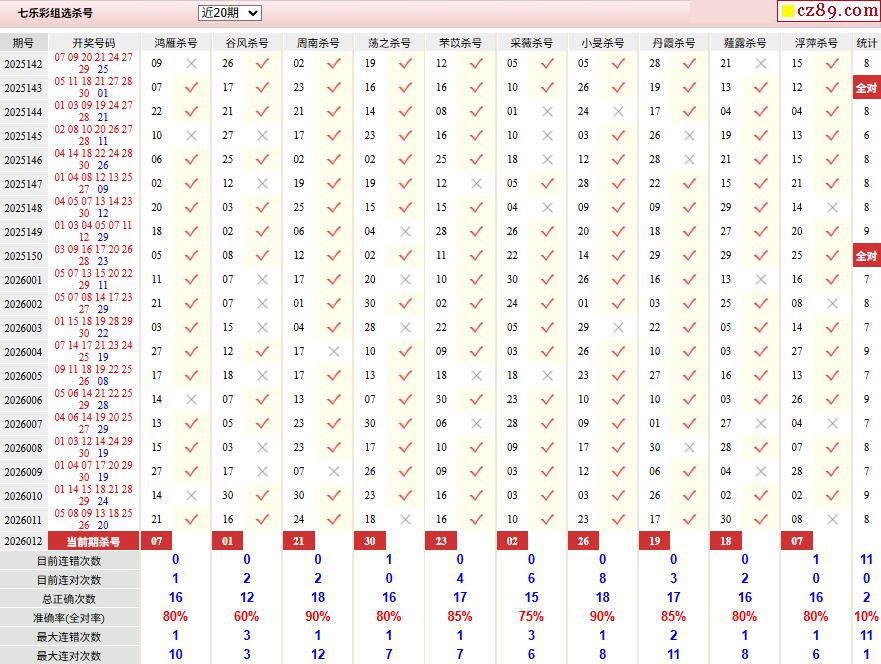Screen dimensions: 881x664
Task: Click the 全对 badge in row 2025143
Action: point(866,87)
